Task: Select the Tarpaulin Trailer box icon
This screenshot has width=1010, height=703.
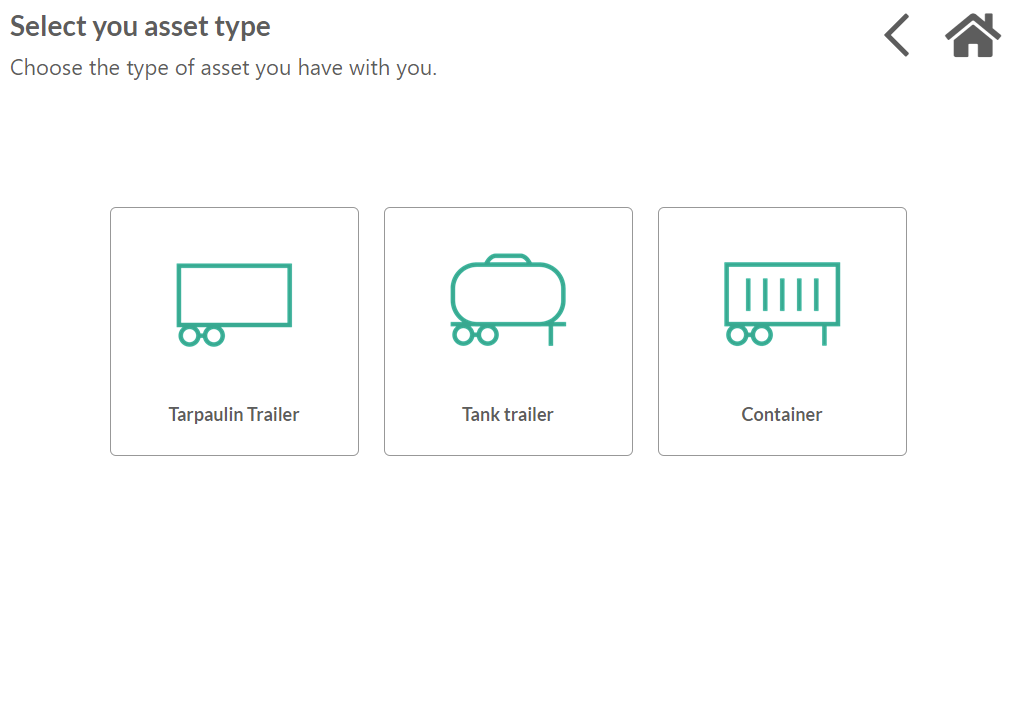Action: click(x=234, y=305)
